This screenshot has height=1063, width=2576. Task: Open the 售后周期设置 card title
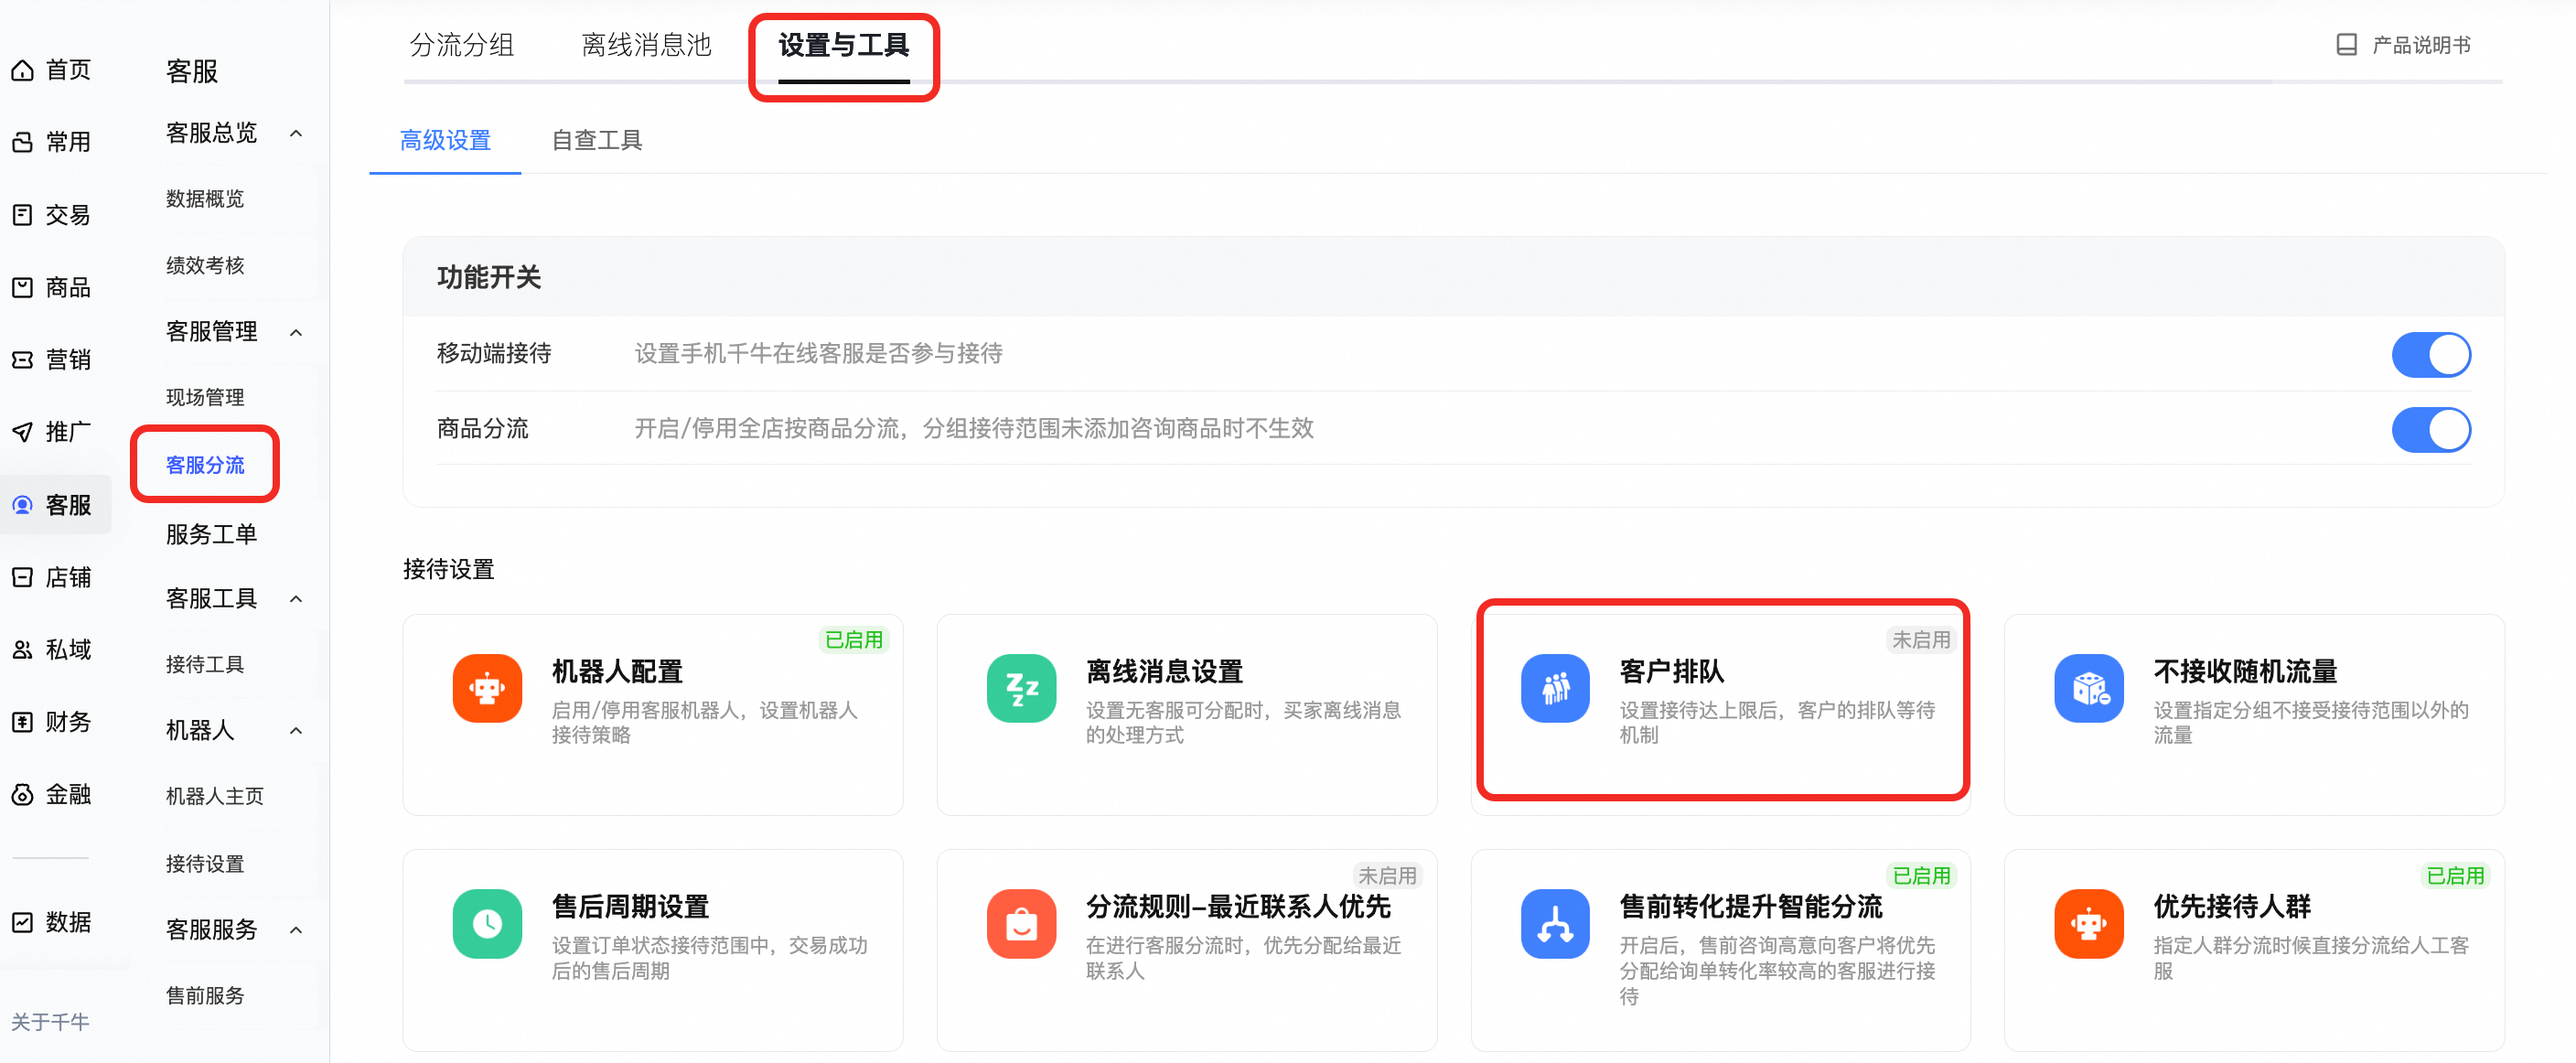pos(630,906)
